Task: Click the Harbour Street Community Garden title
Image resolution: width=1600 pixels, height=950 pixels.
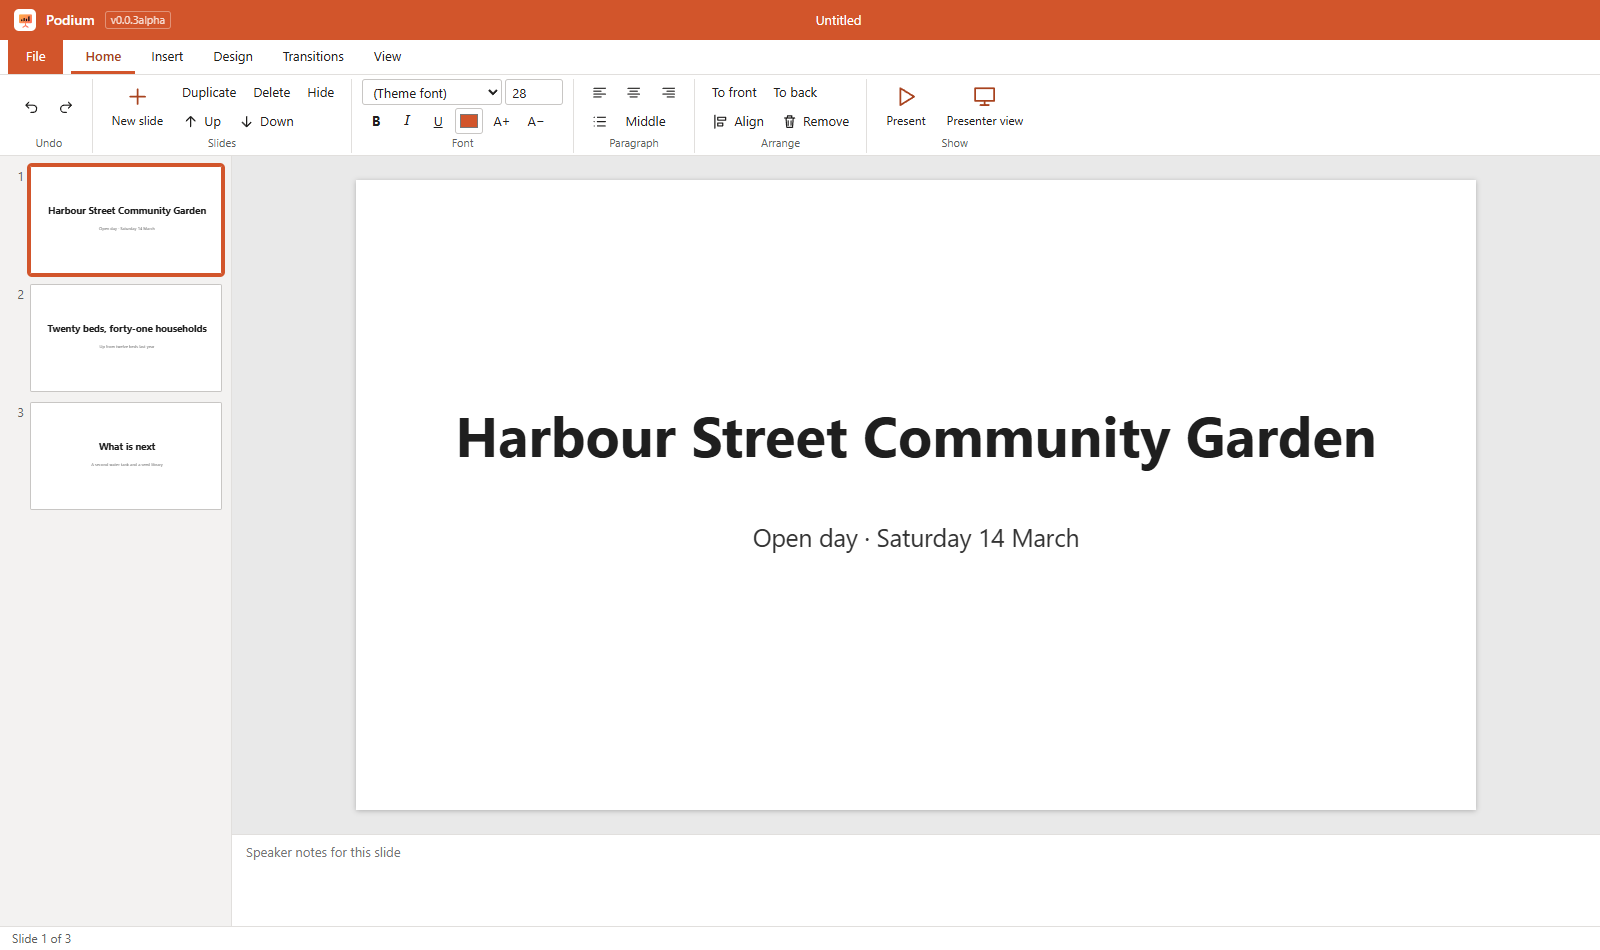Action: coord(916,438)
